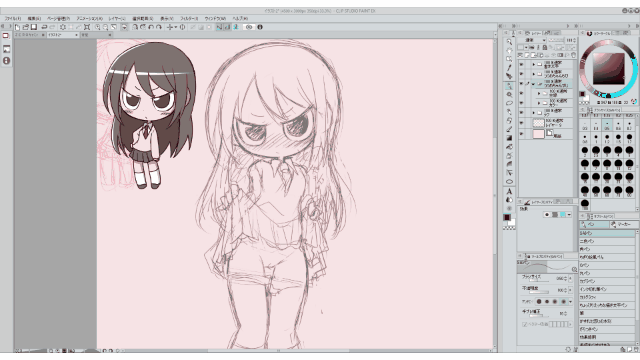Select the brush tool in tool palette
The width and height of the screenshot is (640, 360).
pyautogui.click(x=509, y=129)
